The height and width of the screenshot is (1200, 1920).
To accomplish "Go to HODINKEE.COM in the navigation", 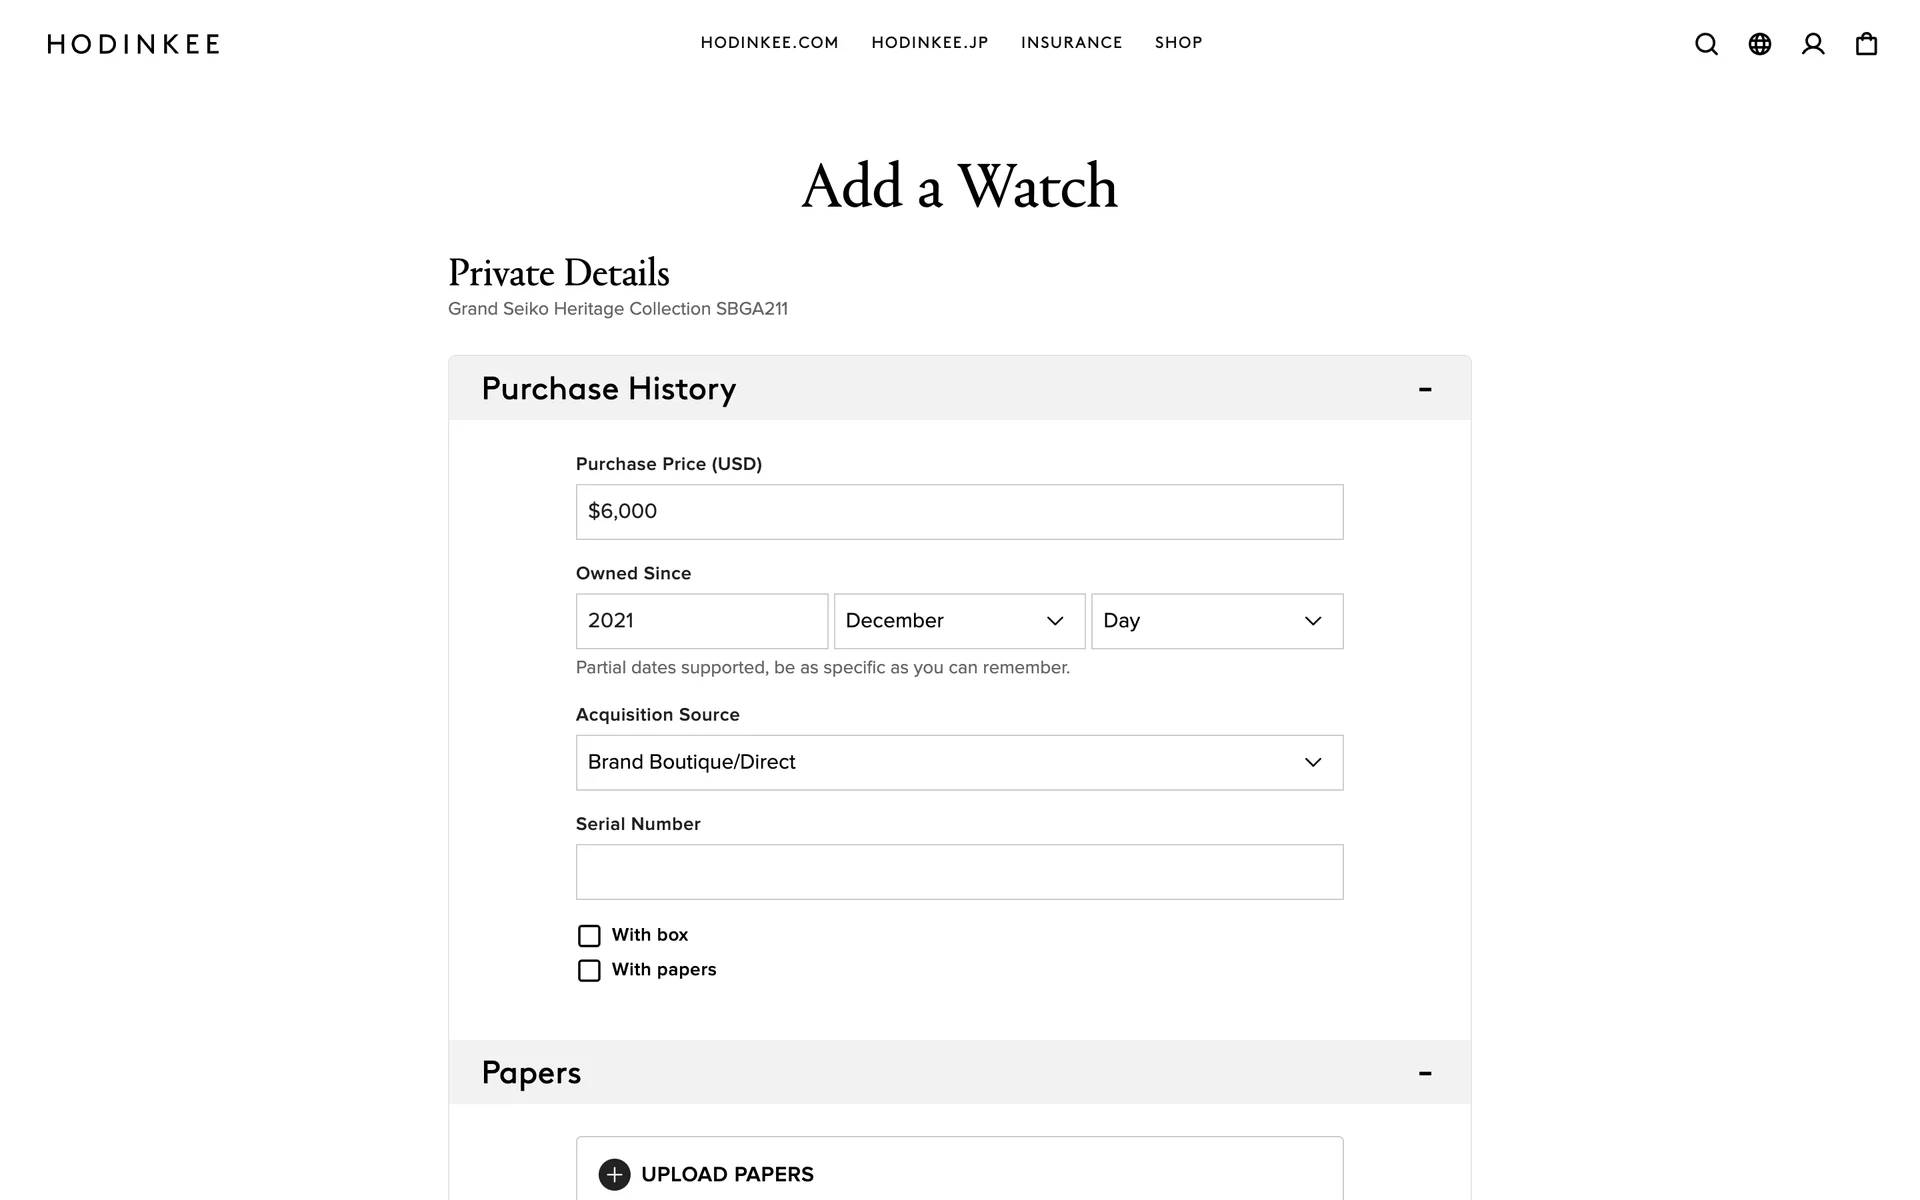I will point(769,43).
